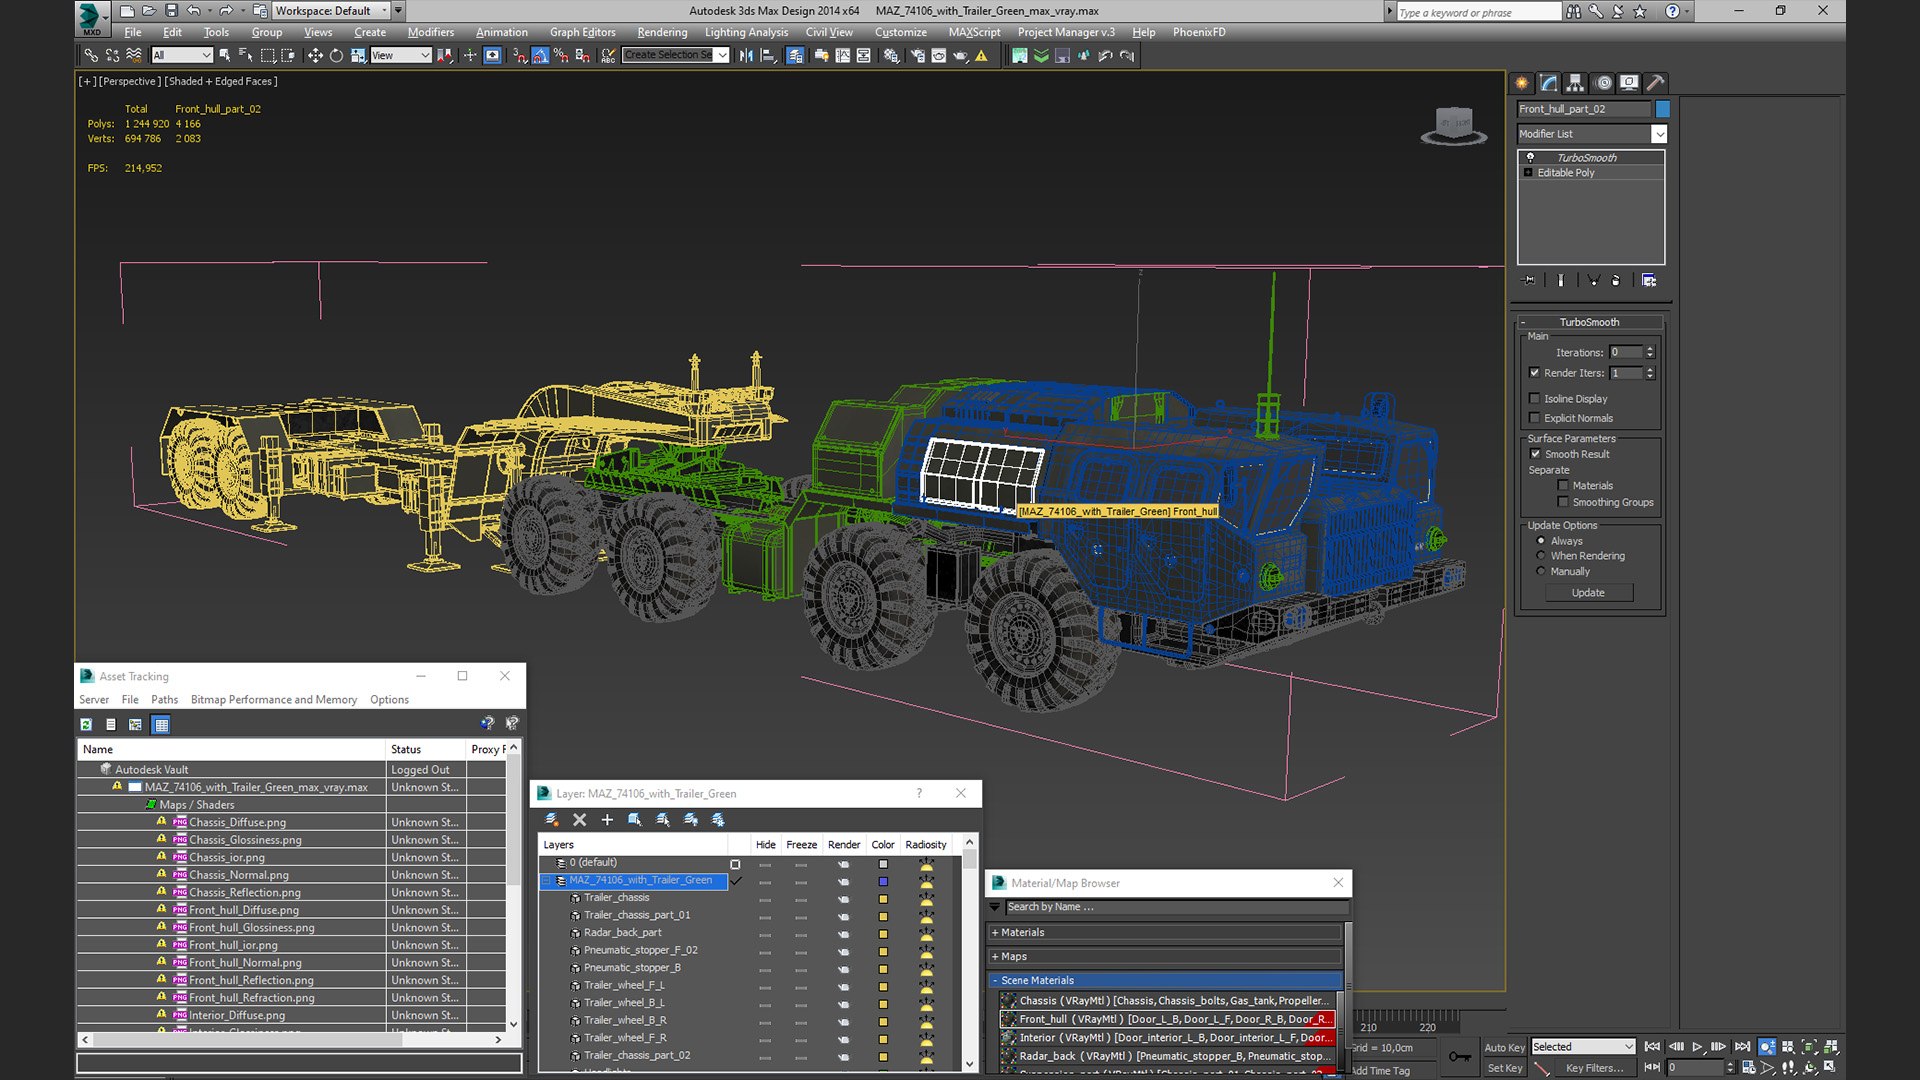Enable Separate by Smoothing Groups checkbox
This screenshot has height=1080, width=1920.
(x=1563, y=502)
